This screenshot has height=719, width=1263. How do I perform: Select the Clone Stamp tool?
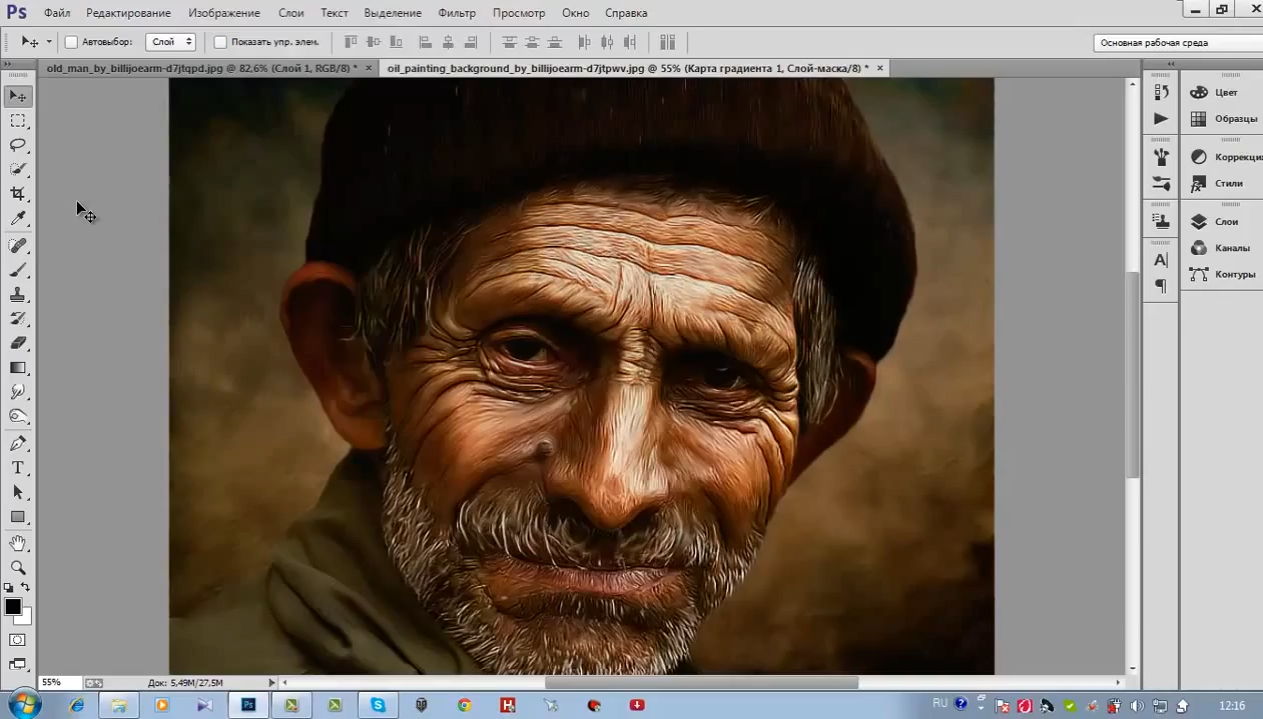[x=18, y=295]
